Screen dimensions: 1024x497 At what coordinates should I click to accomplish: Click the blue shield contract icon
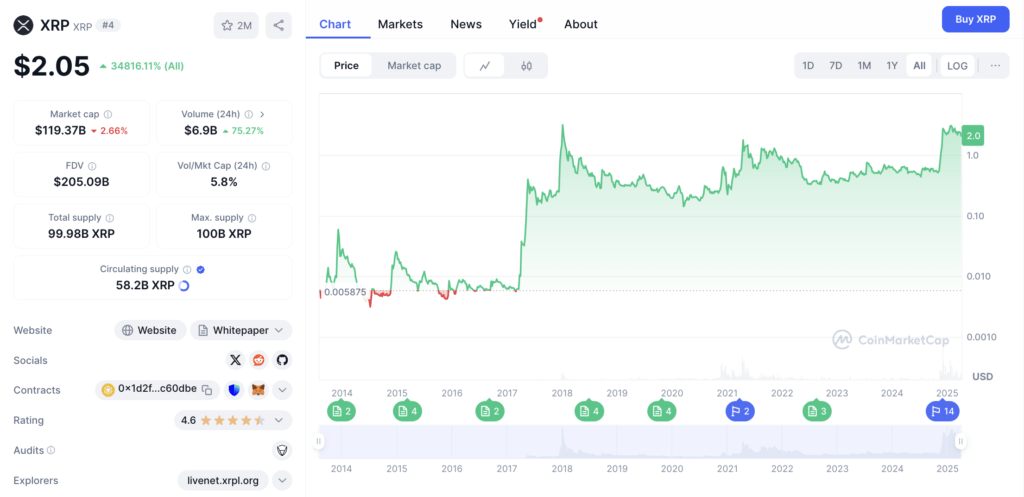coord(235,390)
